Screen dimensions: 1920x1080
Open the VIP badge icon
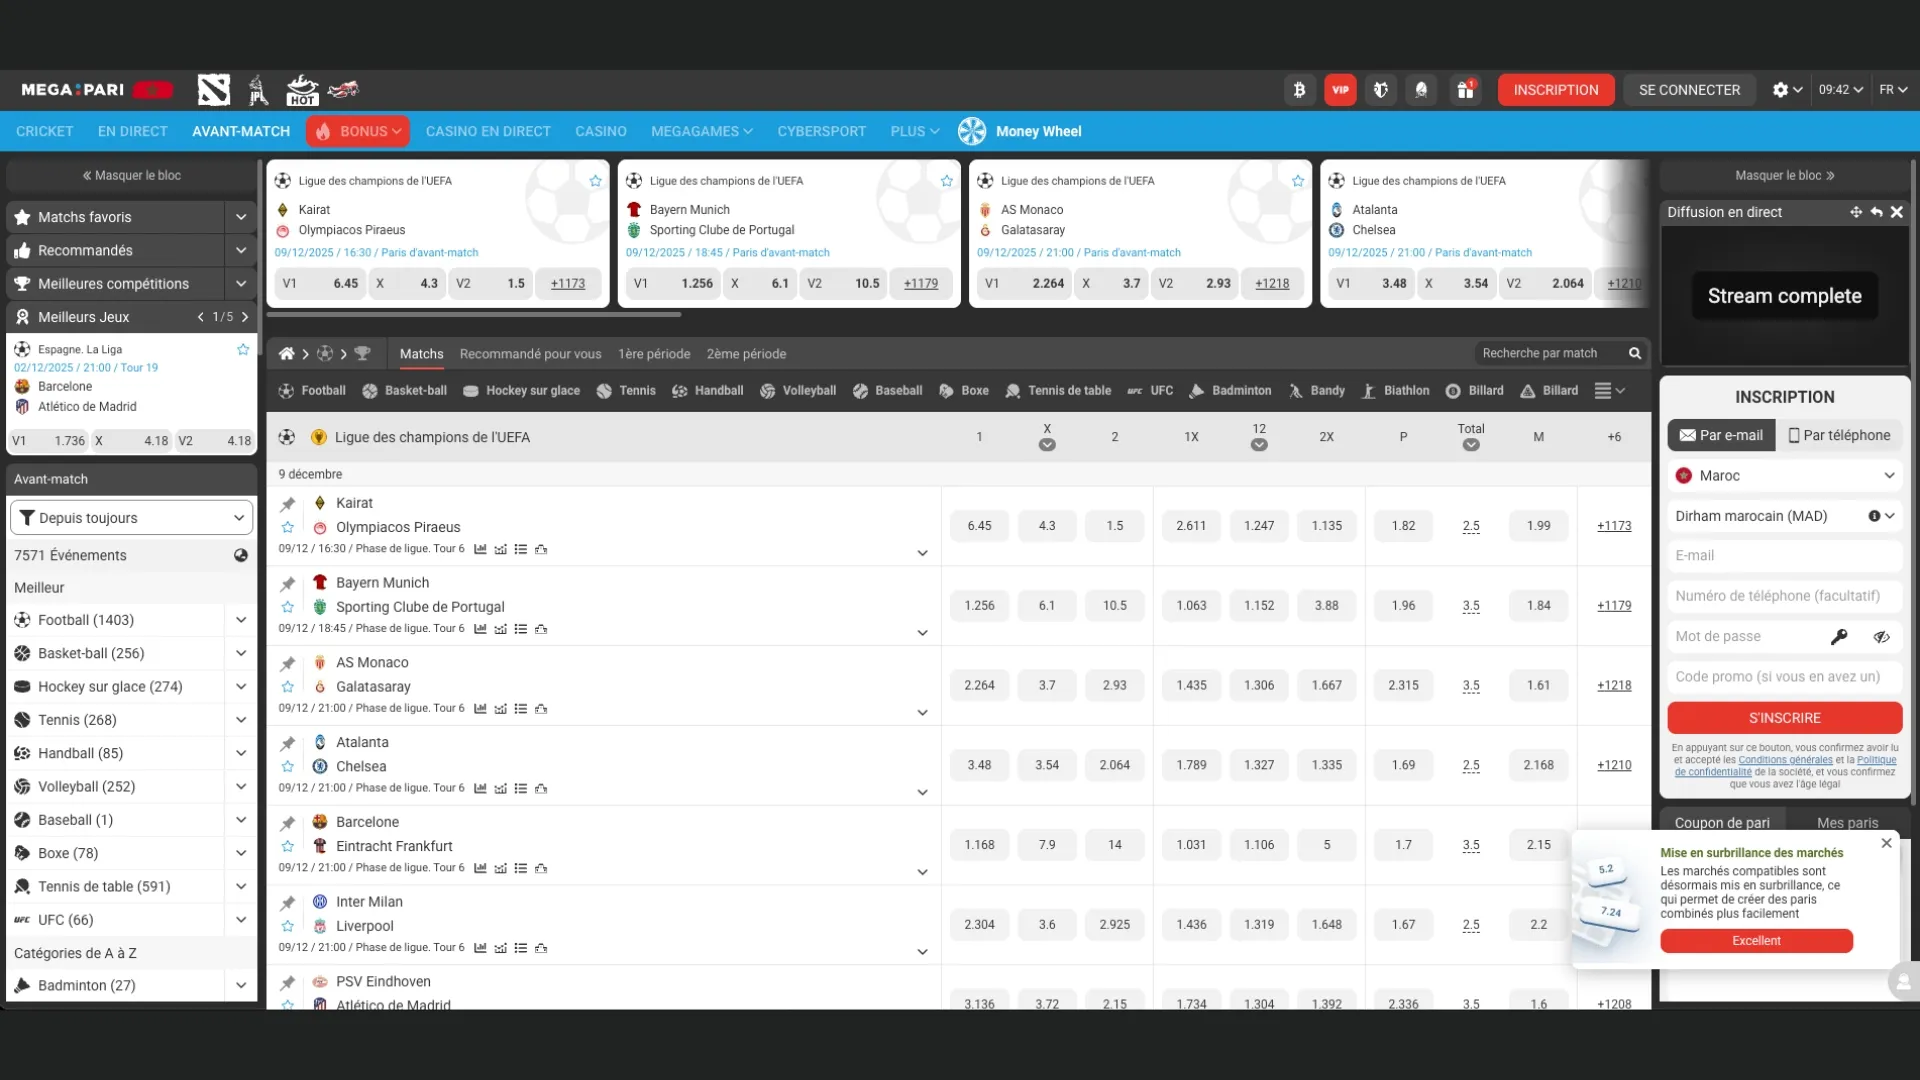click(x=1340, y=90)
